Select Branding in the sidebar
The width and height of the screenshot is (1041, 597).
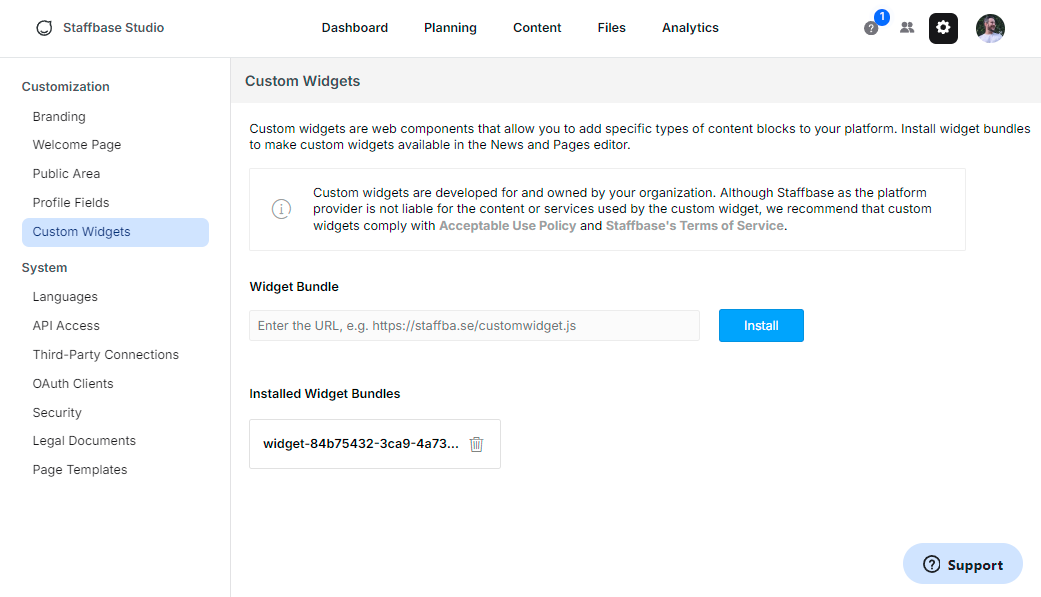[x=59, y=117]
